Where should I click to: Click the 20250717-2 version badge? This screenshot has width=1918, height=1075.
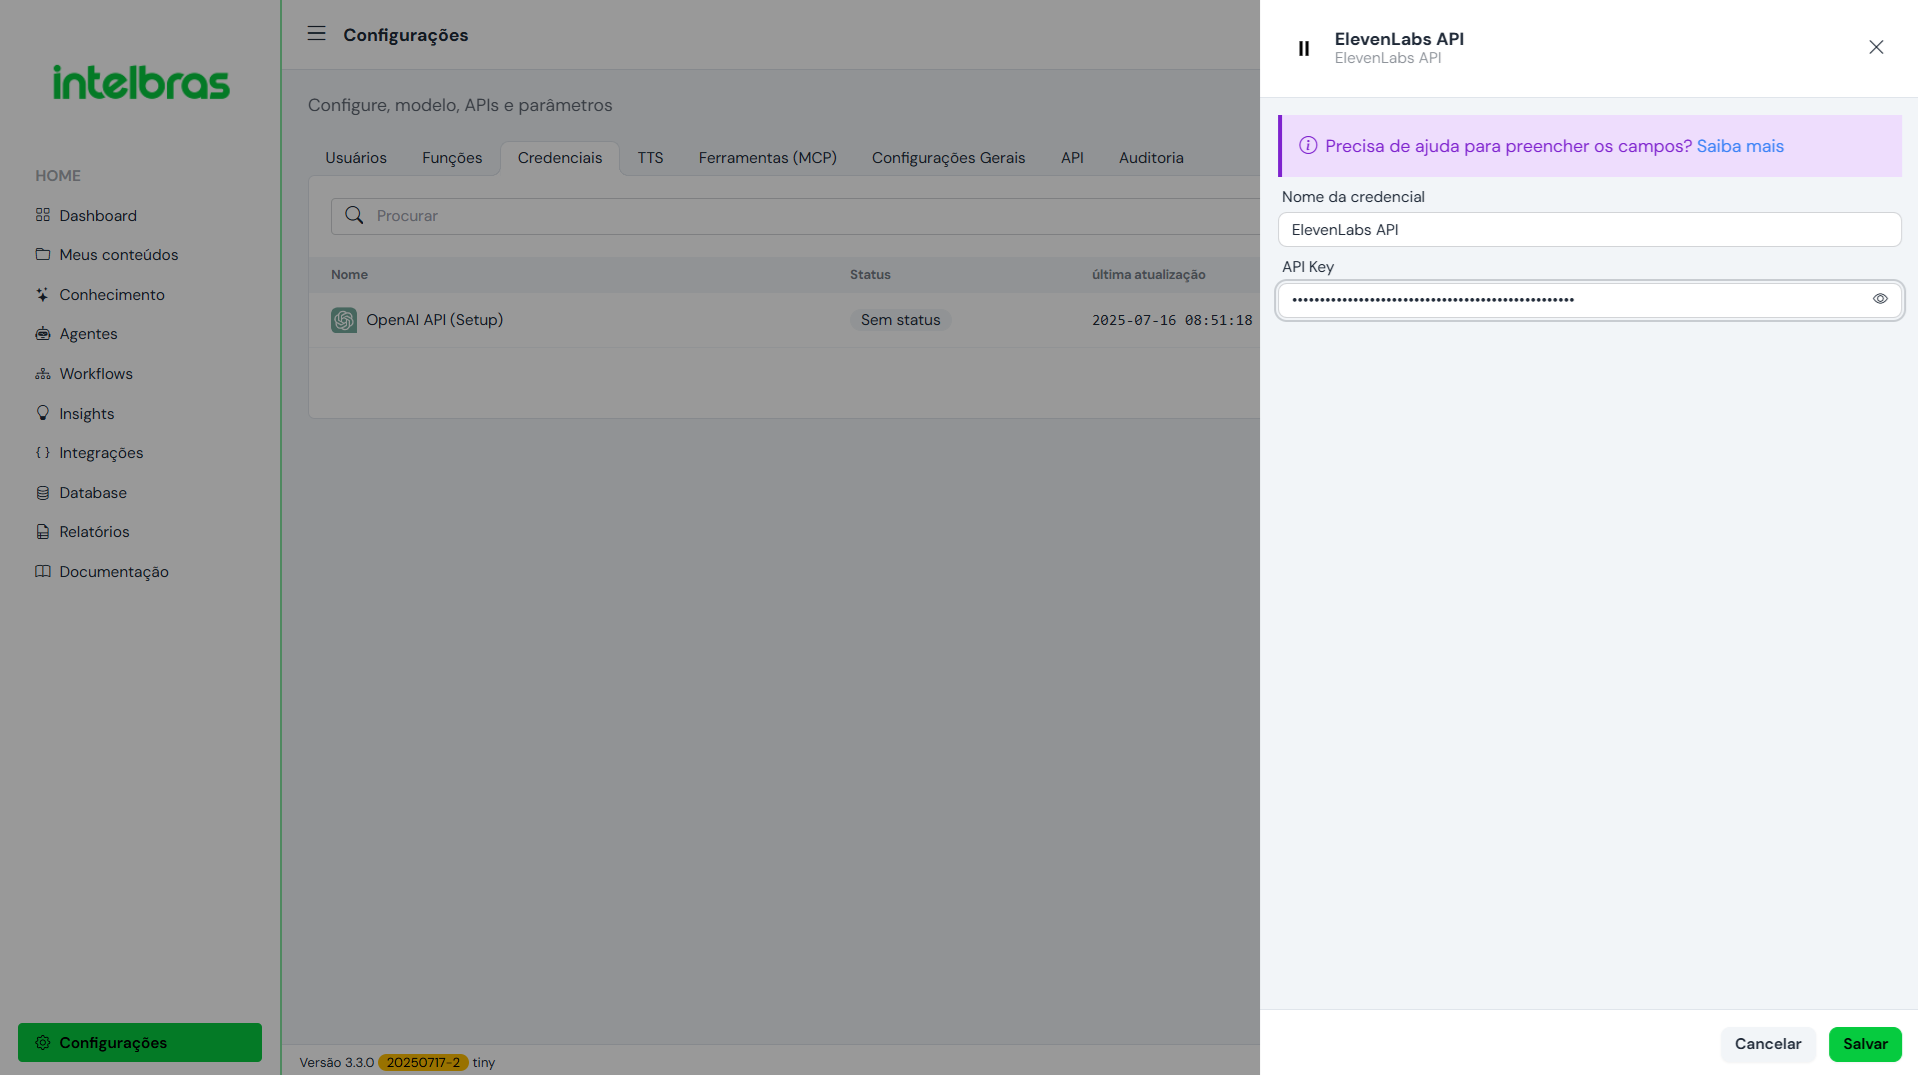point(423,1062)
